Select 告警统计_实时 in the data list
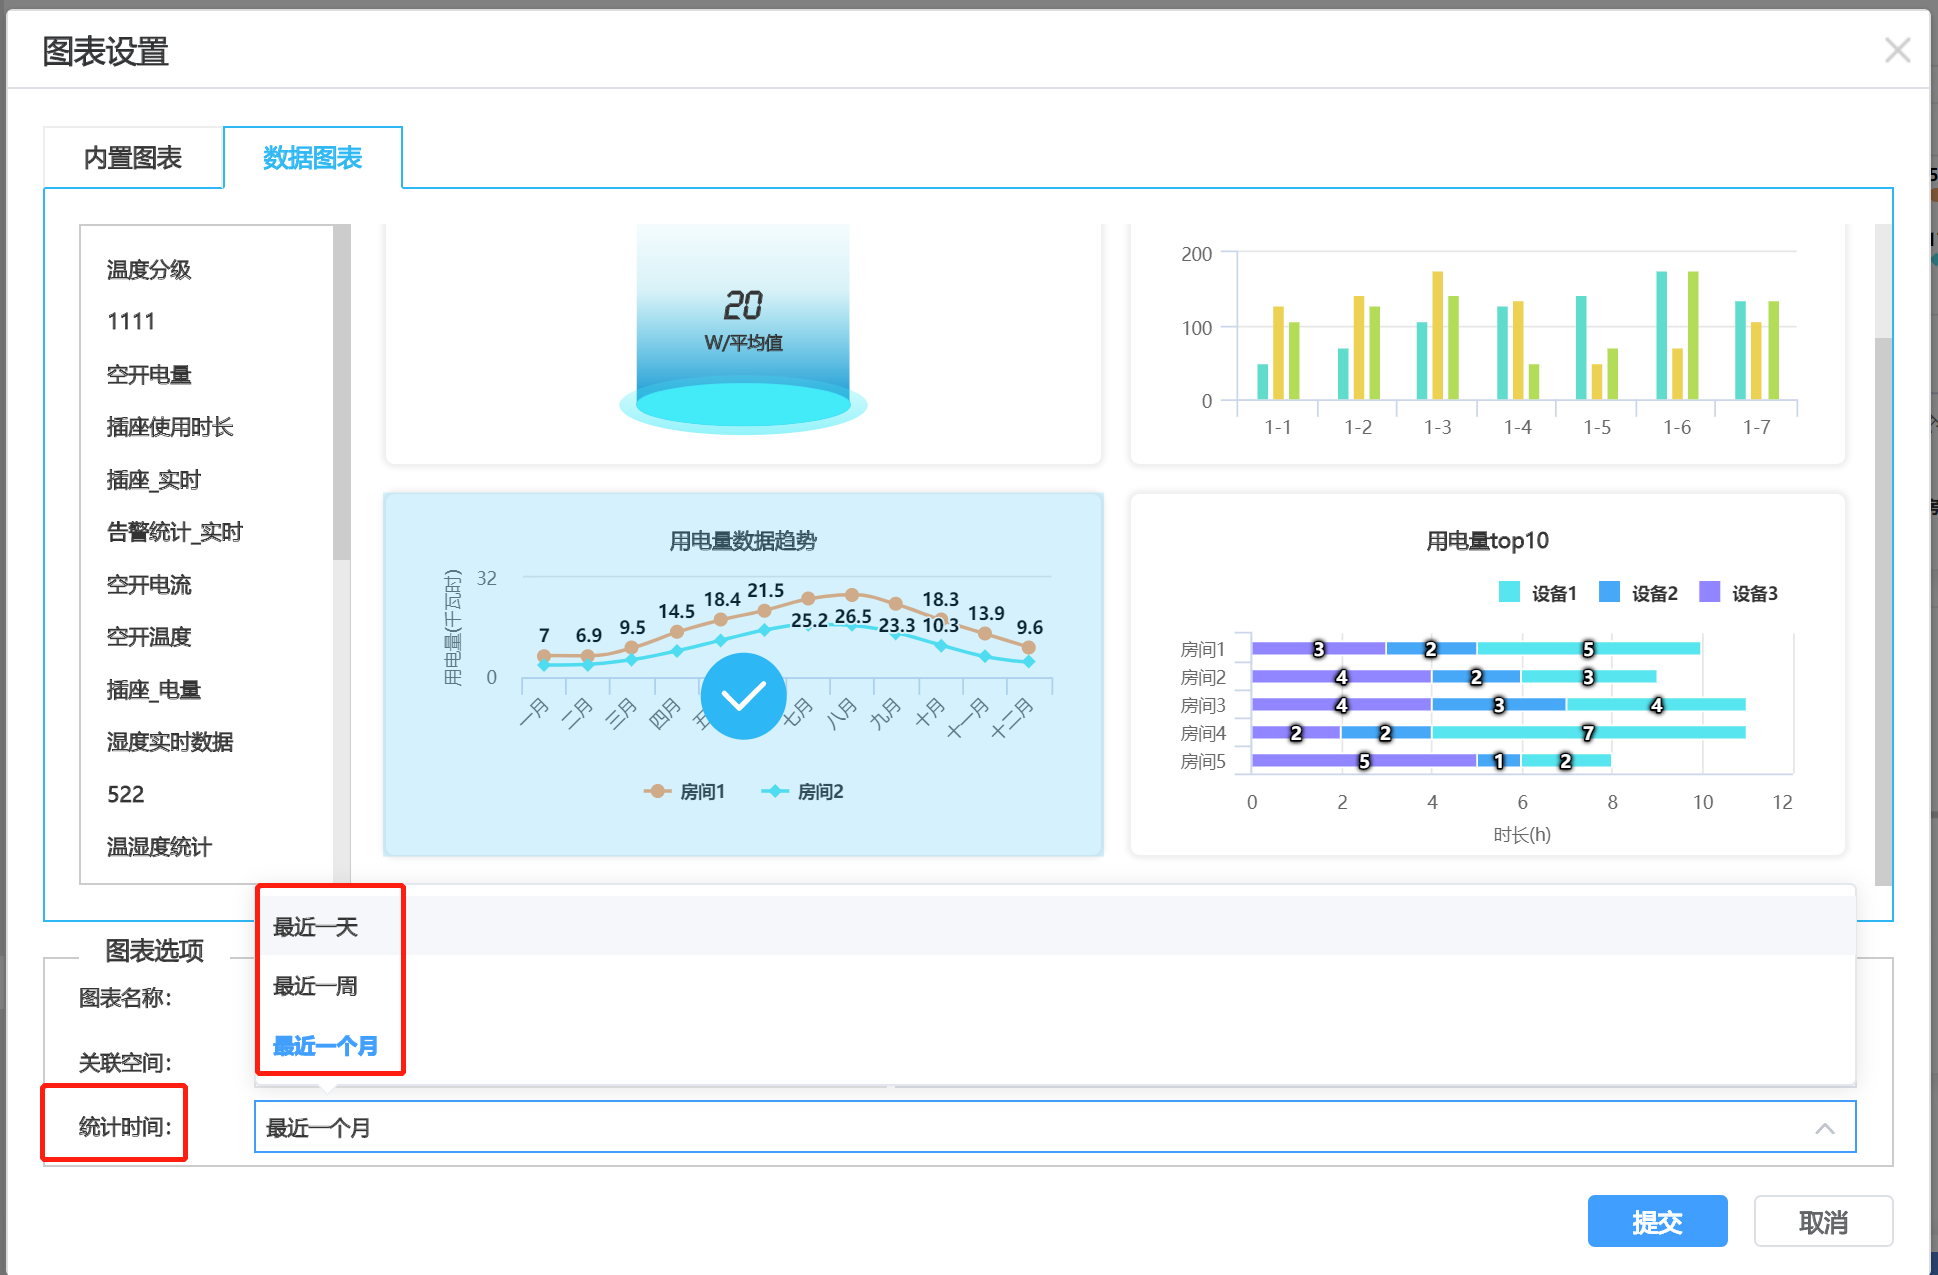 pos(175,532)
